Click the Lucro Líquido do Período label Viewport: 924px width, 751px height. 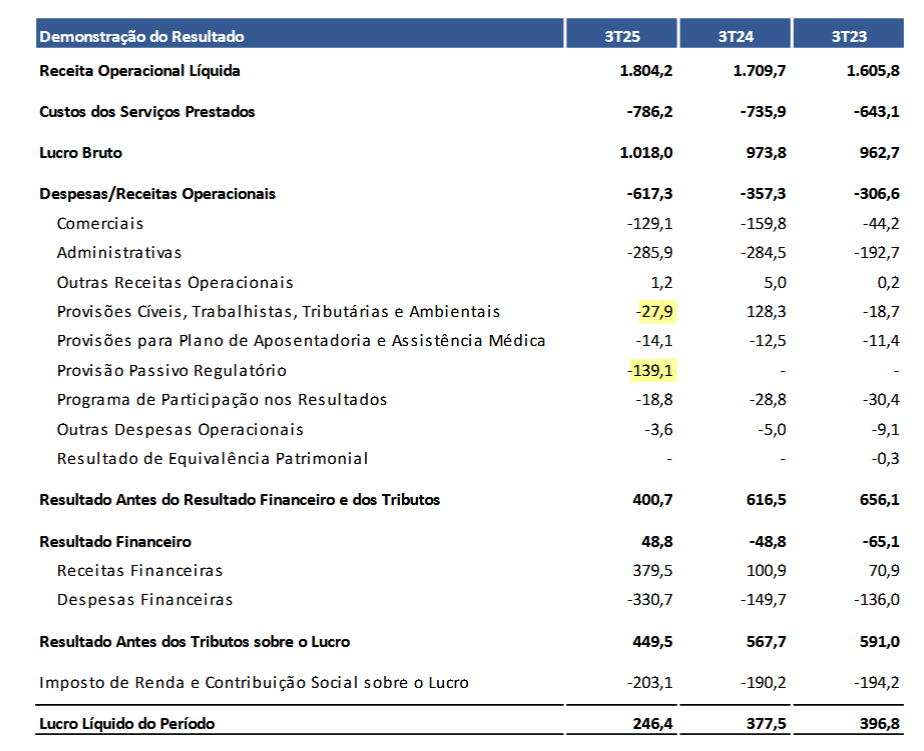click(x=127, y=724)
